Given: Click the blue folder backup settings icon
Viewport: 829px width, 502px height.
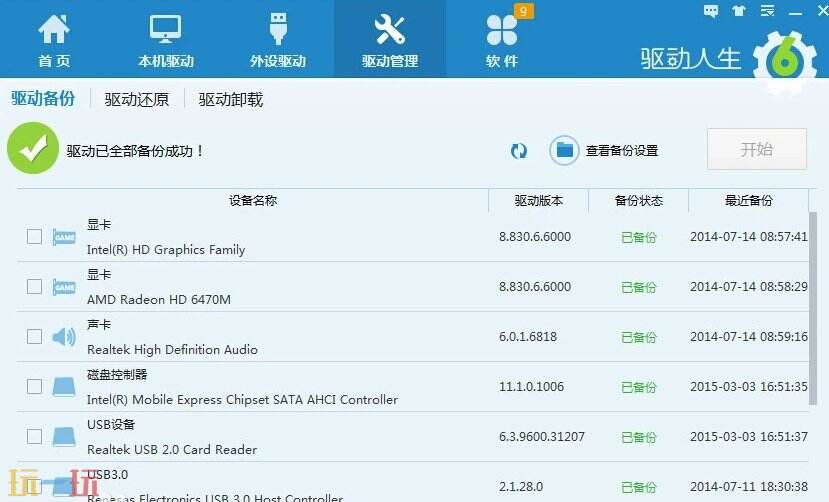Looking at the screenshot, I should (564, 151).
